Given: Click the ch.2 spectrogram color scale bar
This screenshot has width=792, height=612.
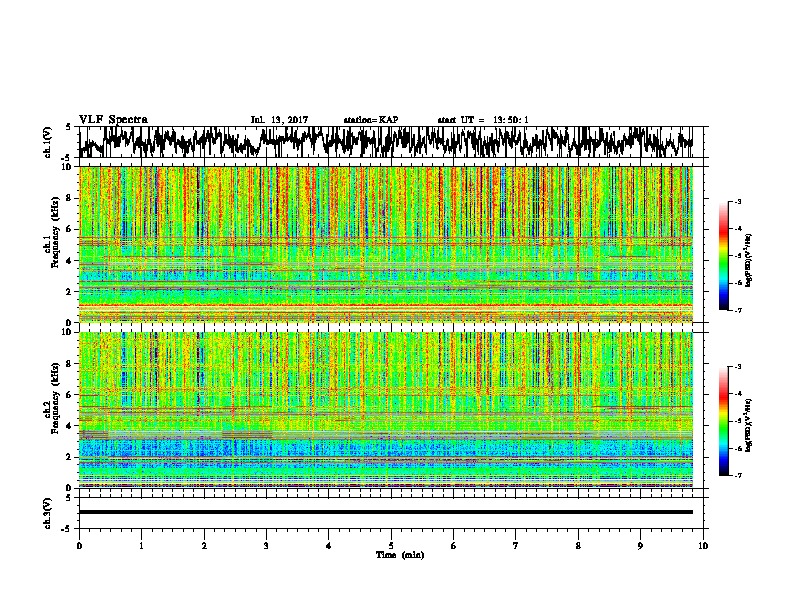Looking at the screenshot, I should point(723,421).
